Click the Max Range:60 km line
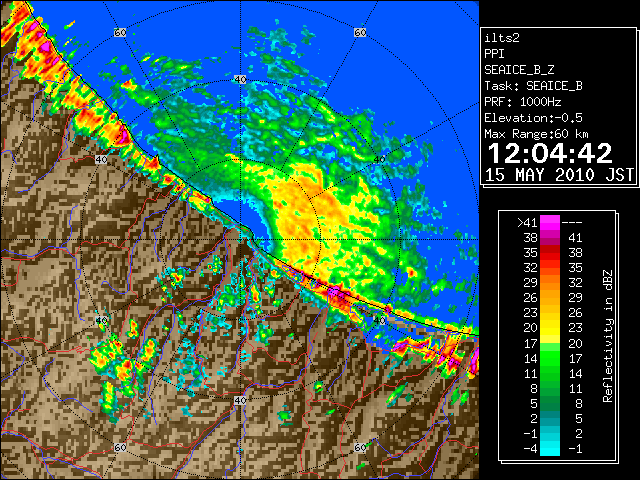Viewport: 640px width, 480px height. point(536,134)
